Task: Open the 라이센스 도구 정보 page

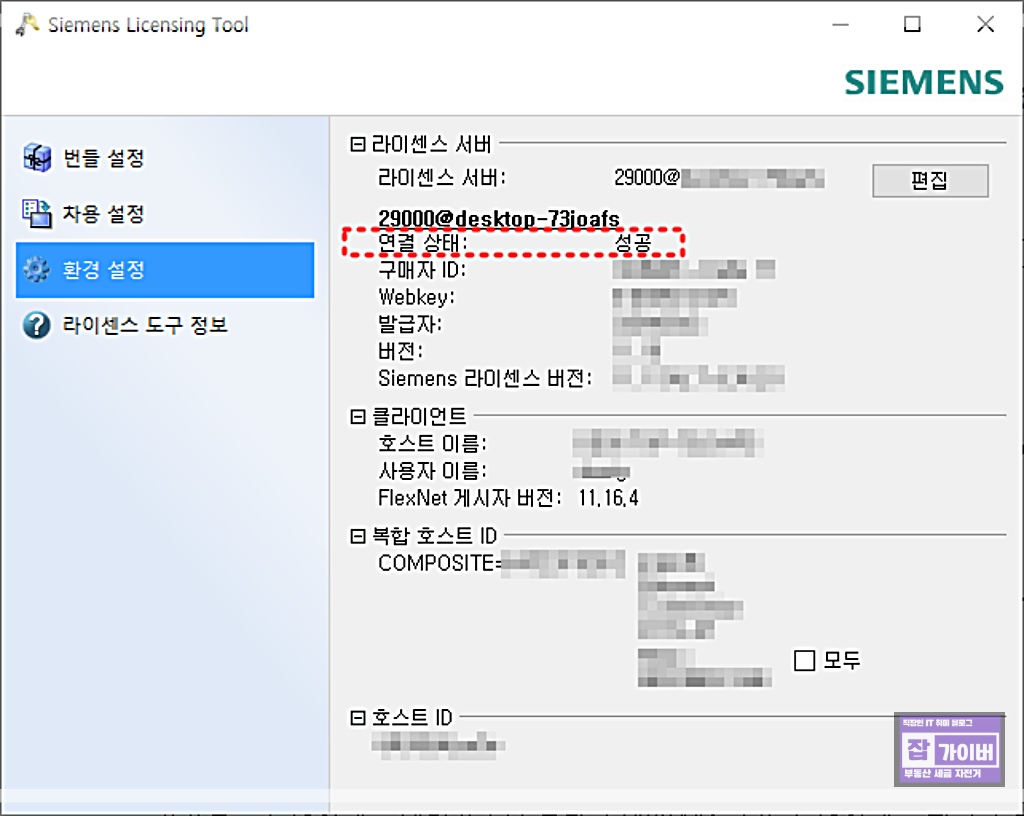Action: pyautogui.click(x=165, y=325)
